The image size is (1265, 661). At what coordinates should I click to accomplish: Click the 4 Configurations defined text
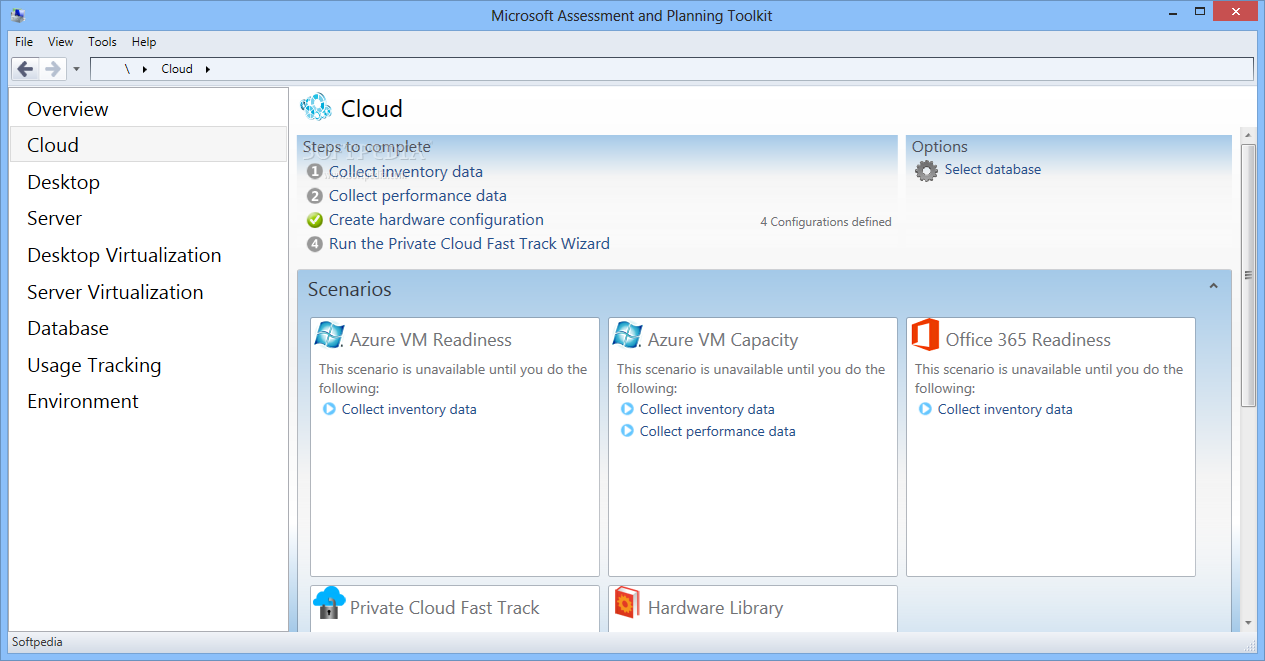point(826,222)
